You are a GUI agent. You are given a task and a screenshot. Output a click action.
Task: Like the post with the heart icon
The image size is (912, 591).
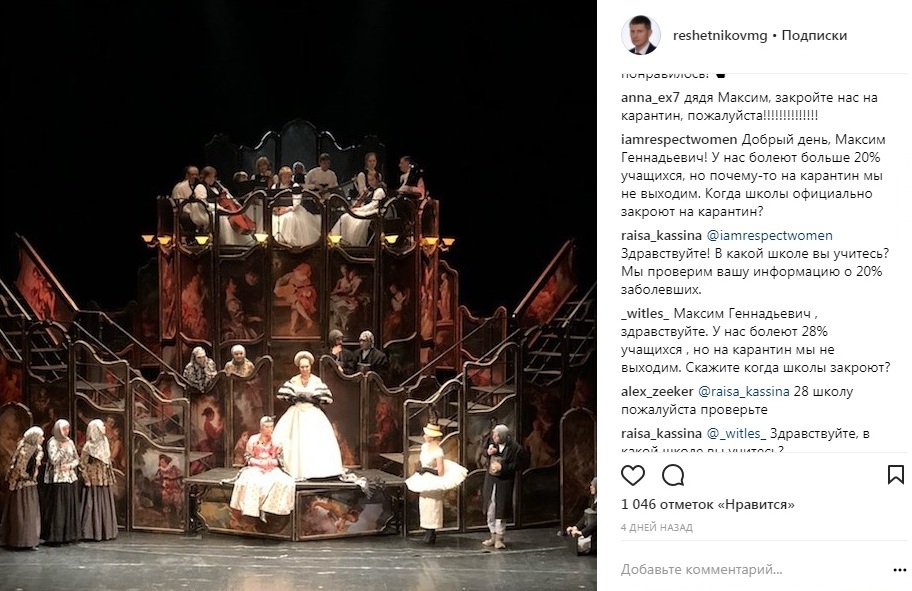[x=633, y=475]
